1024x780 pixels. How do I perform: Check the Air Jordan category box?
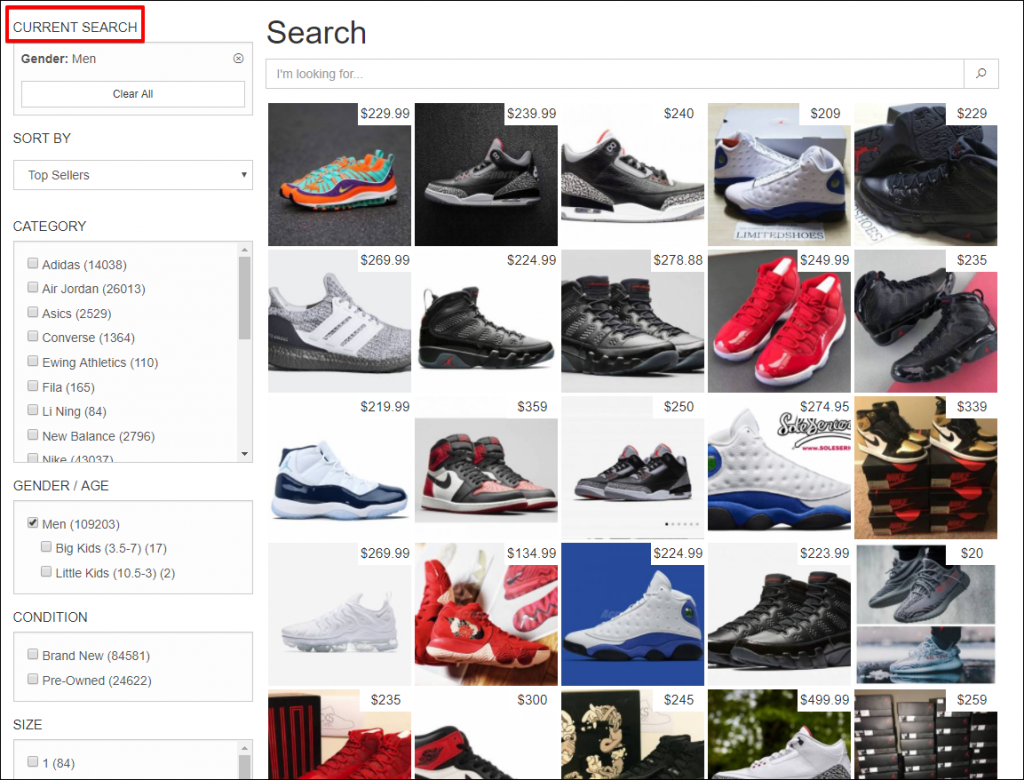point(32,287)
